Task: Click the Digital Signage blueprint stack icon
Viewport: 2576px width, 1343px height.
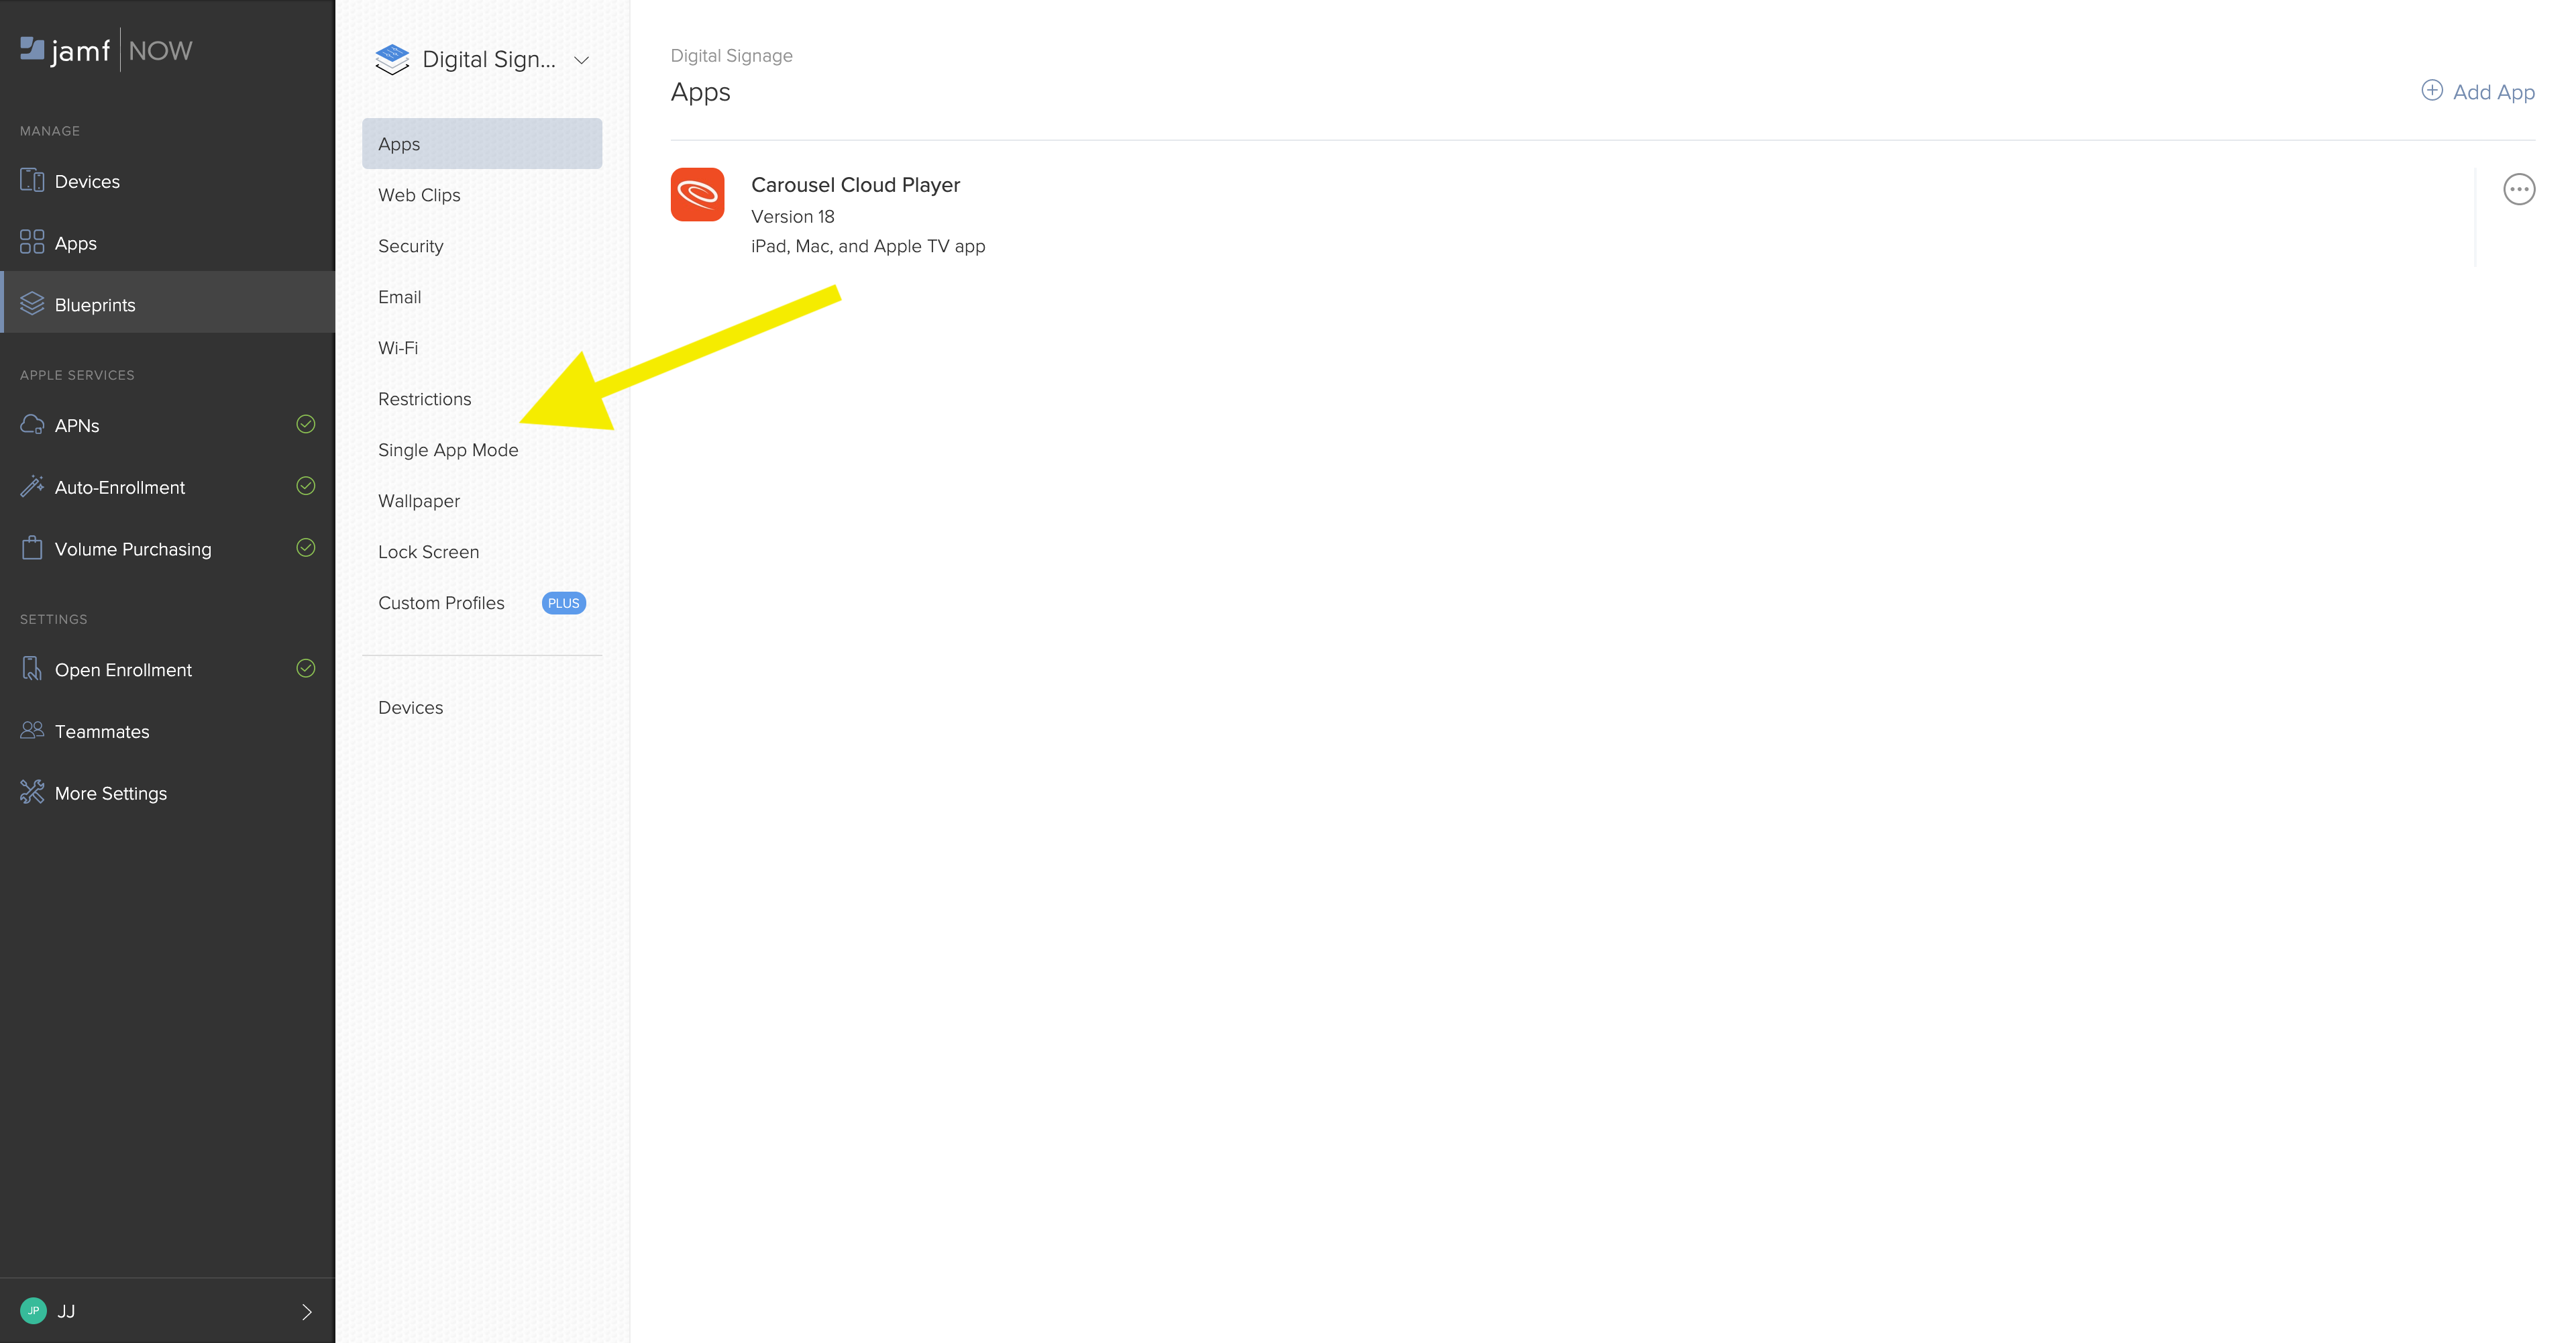Action: click(391, 58)
